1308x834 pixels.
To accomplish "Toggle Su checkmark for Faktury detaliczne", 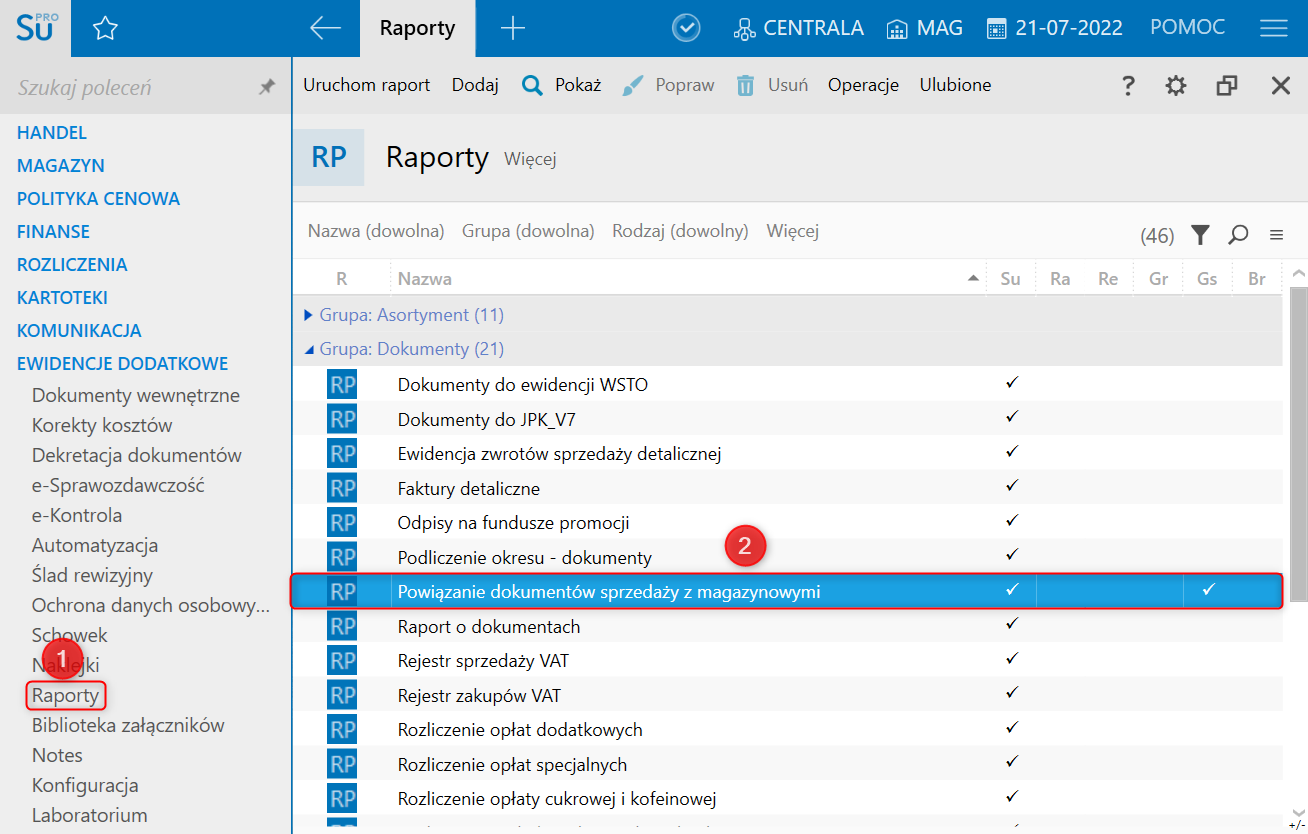I will coord(1011,486).
